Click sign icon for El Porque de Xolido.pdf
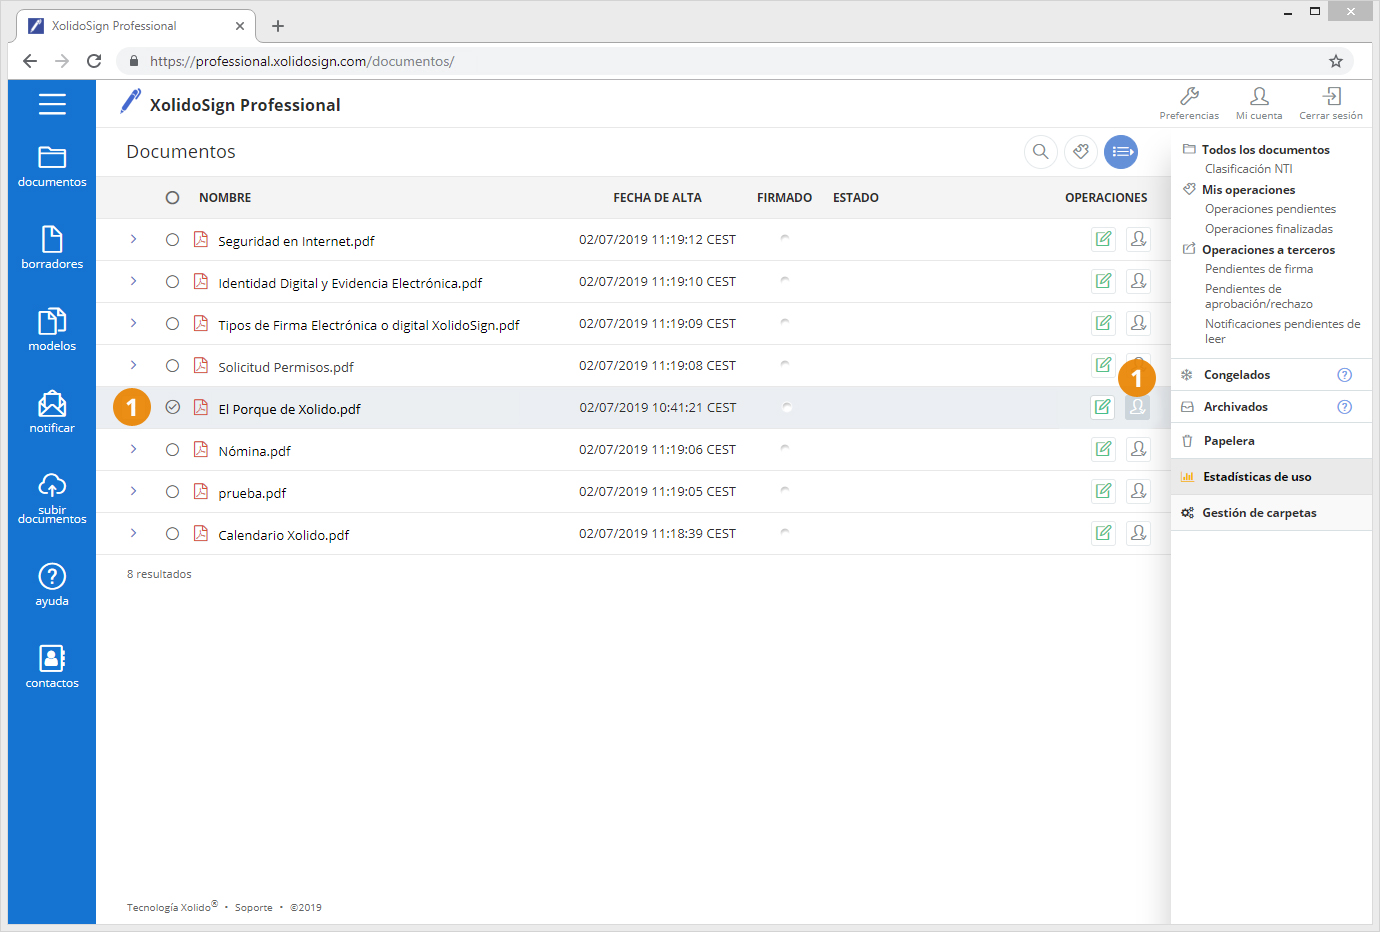 (x=1103, y=407)
